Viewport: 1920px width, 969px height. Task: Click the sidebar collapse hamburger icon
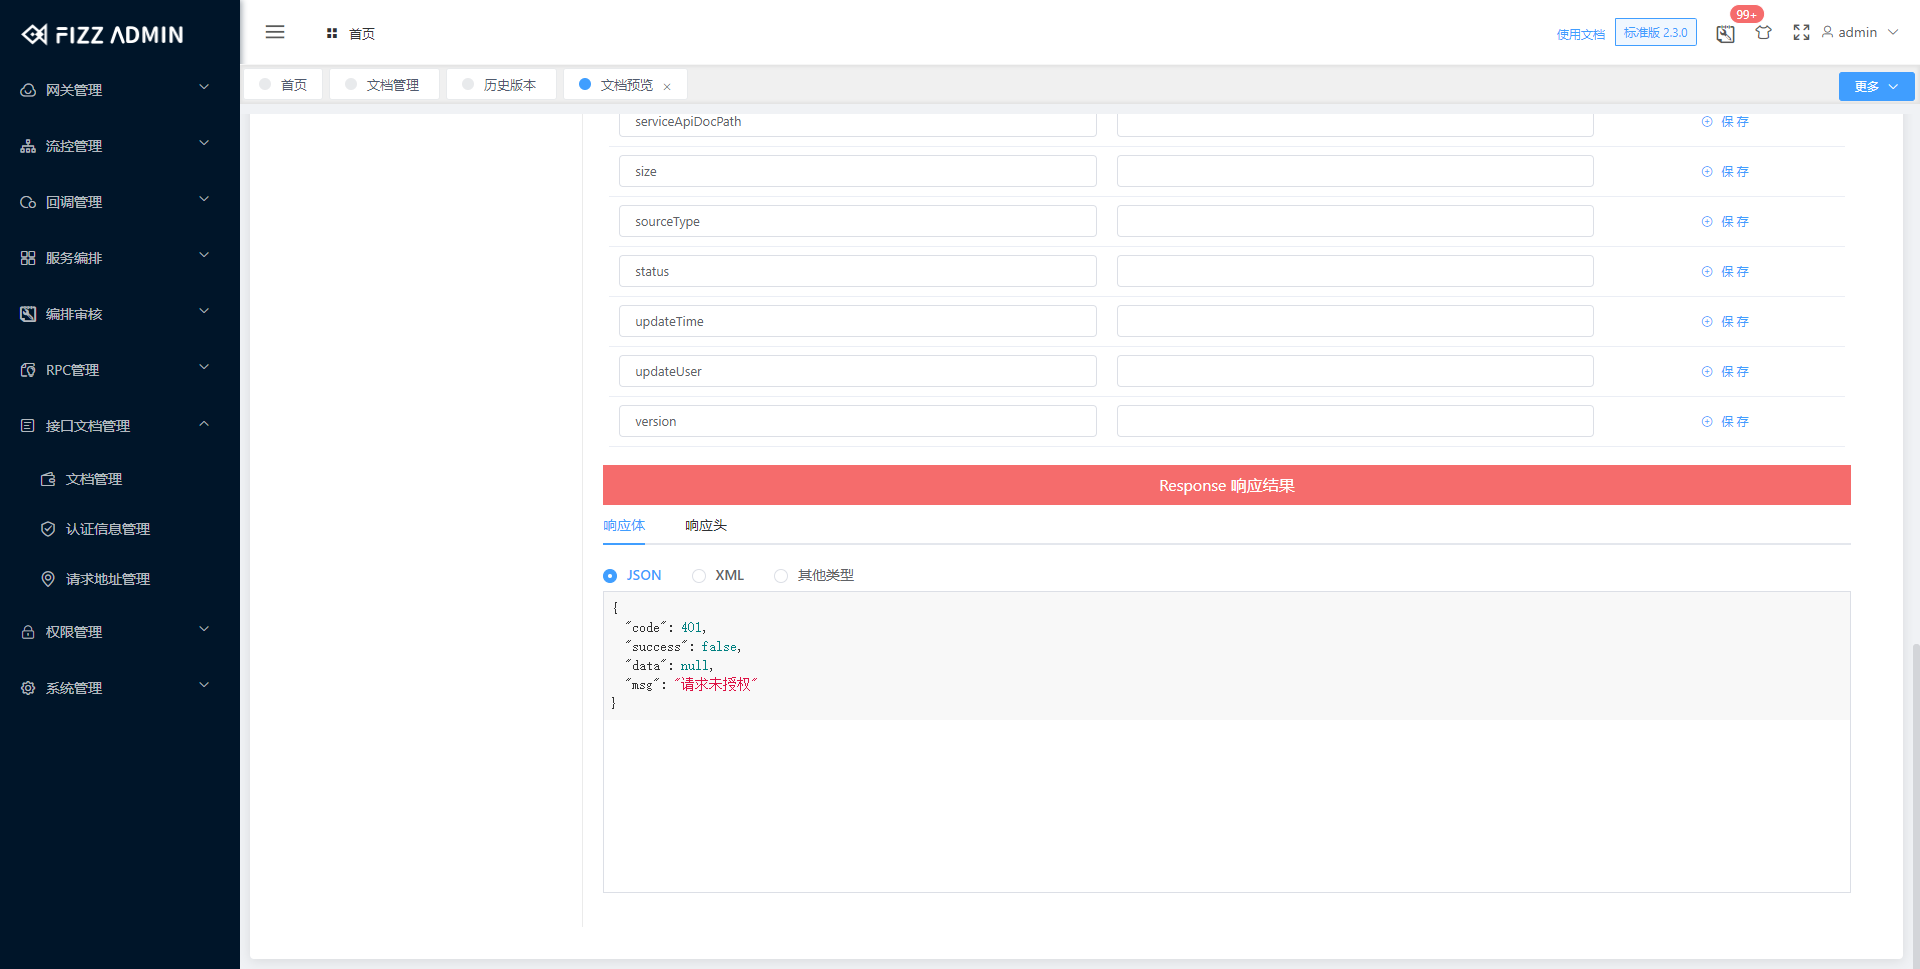275,31
